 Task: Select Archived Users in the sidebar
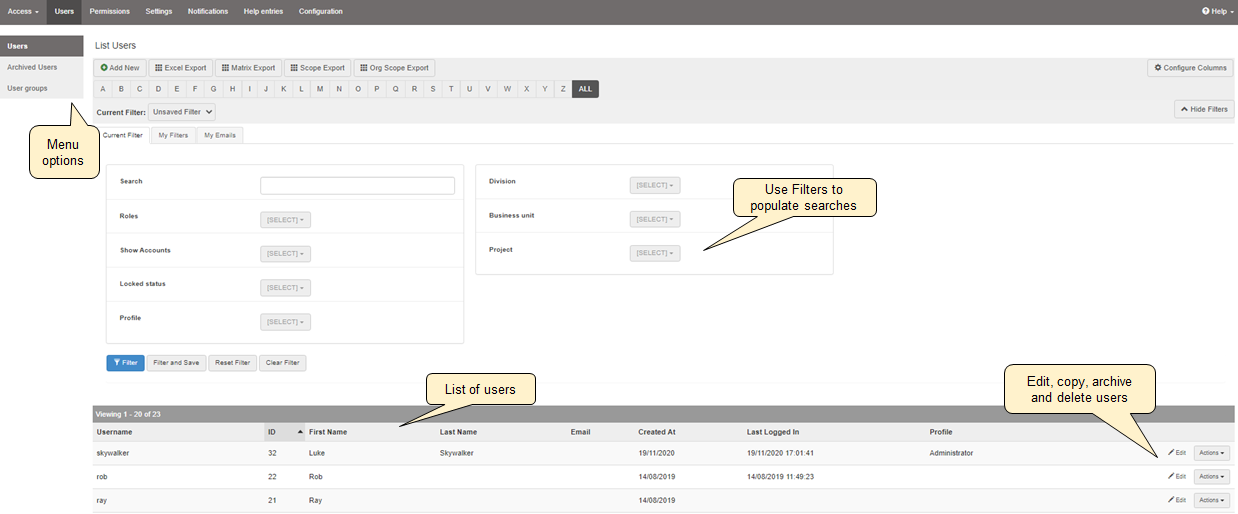(32, 67)
